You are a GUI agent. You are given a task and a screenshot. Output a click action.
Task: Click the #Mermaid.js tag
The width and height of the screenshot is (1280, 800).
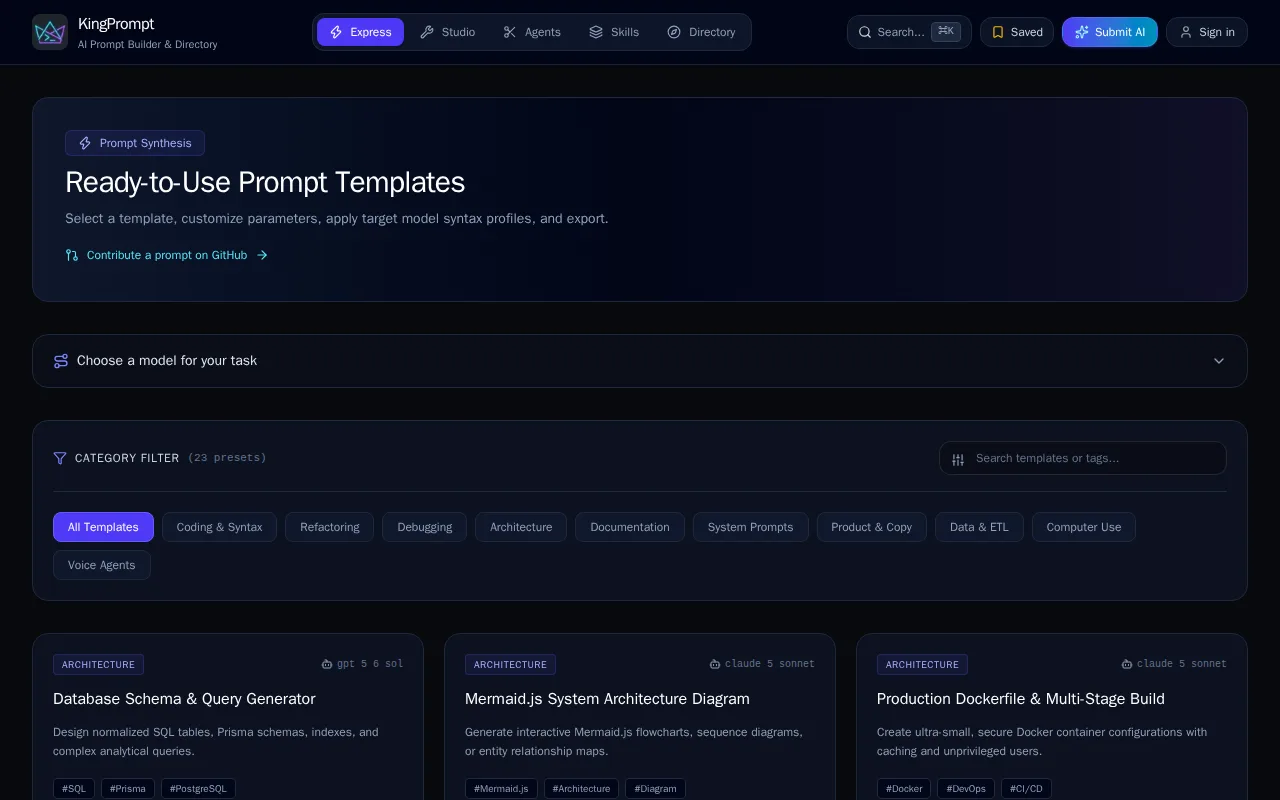[x=501, y=789]
